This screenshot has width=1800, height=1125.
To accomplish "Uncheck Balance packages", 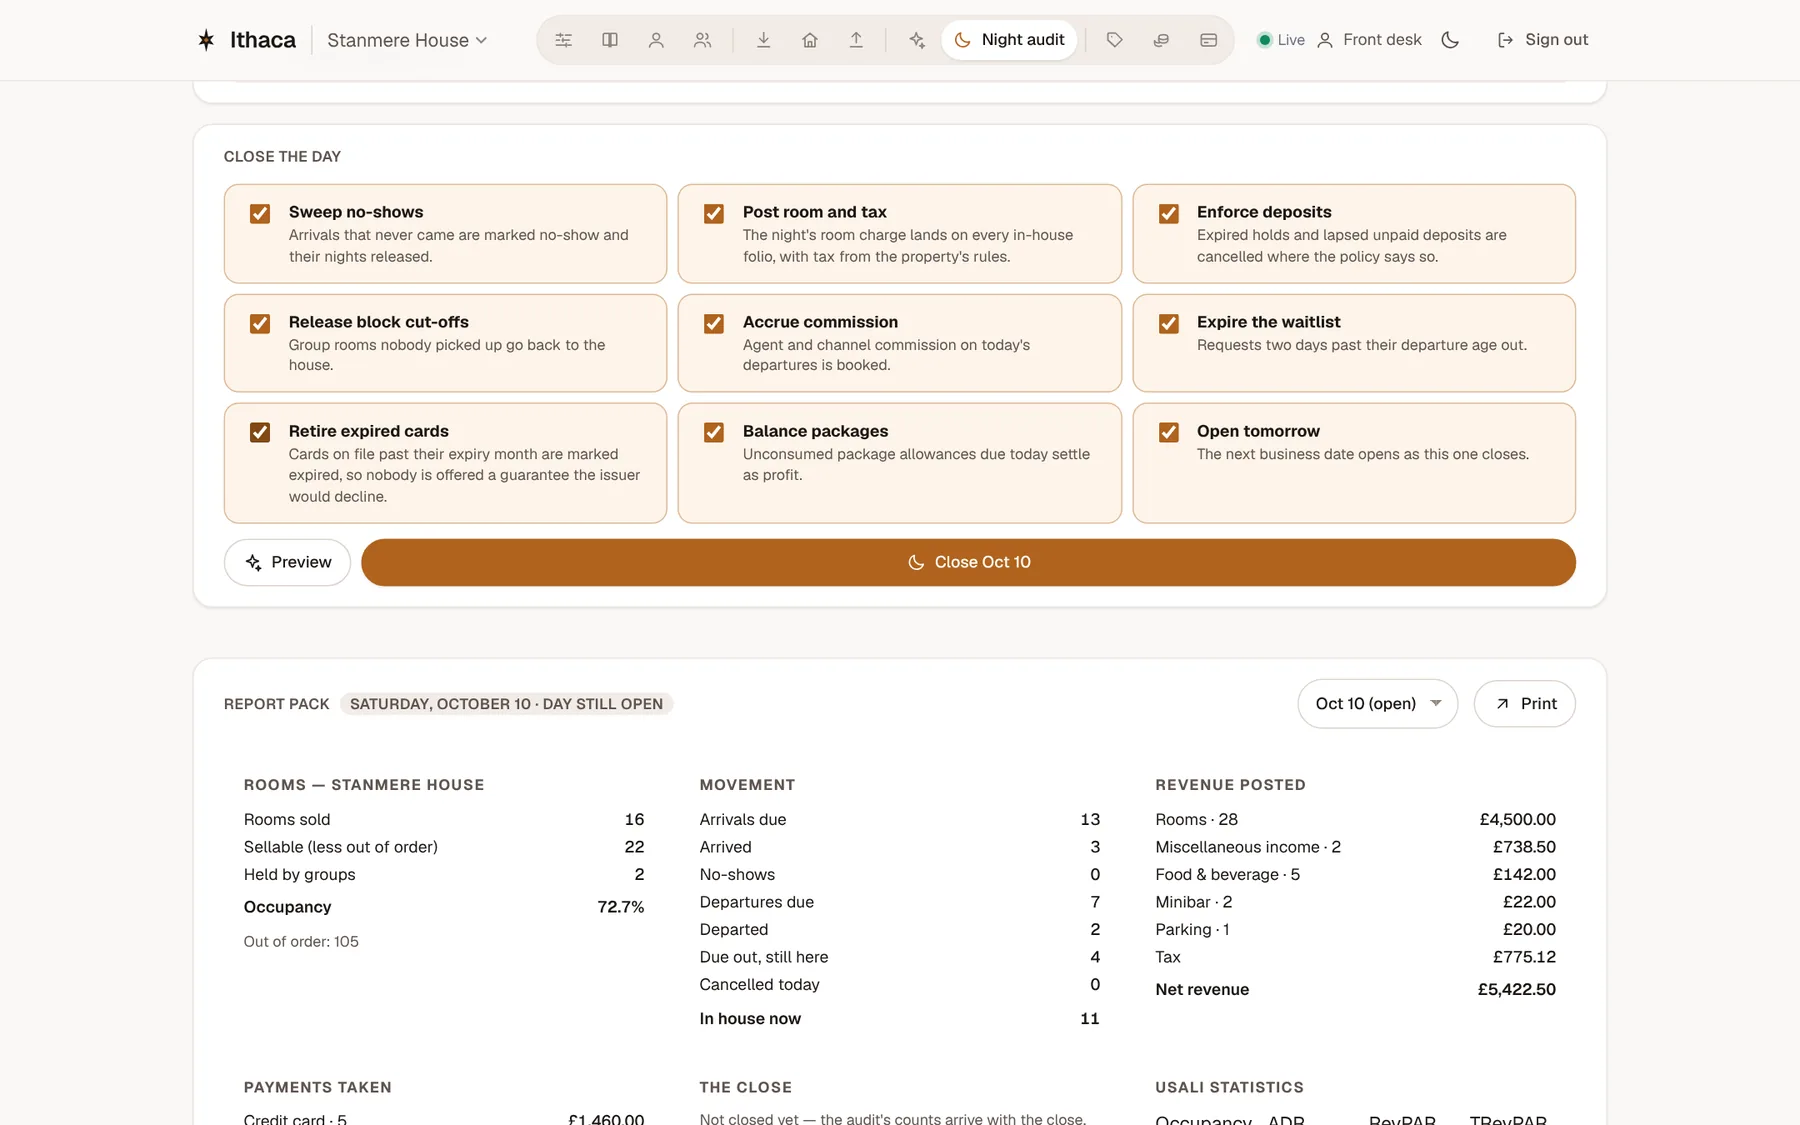I will pyautogui.click(x=714, y=432).
